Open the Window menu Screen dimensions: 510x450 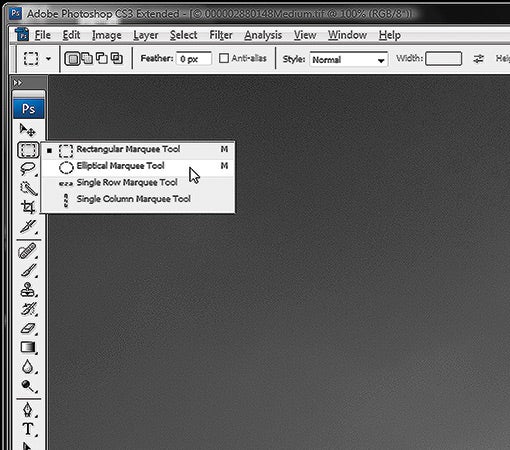pyautogui.click(x=347, y=35)
